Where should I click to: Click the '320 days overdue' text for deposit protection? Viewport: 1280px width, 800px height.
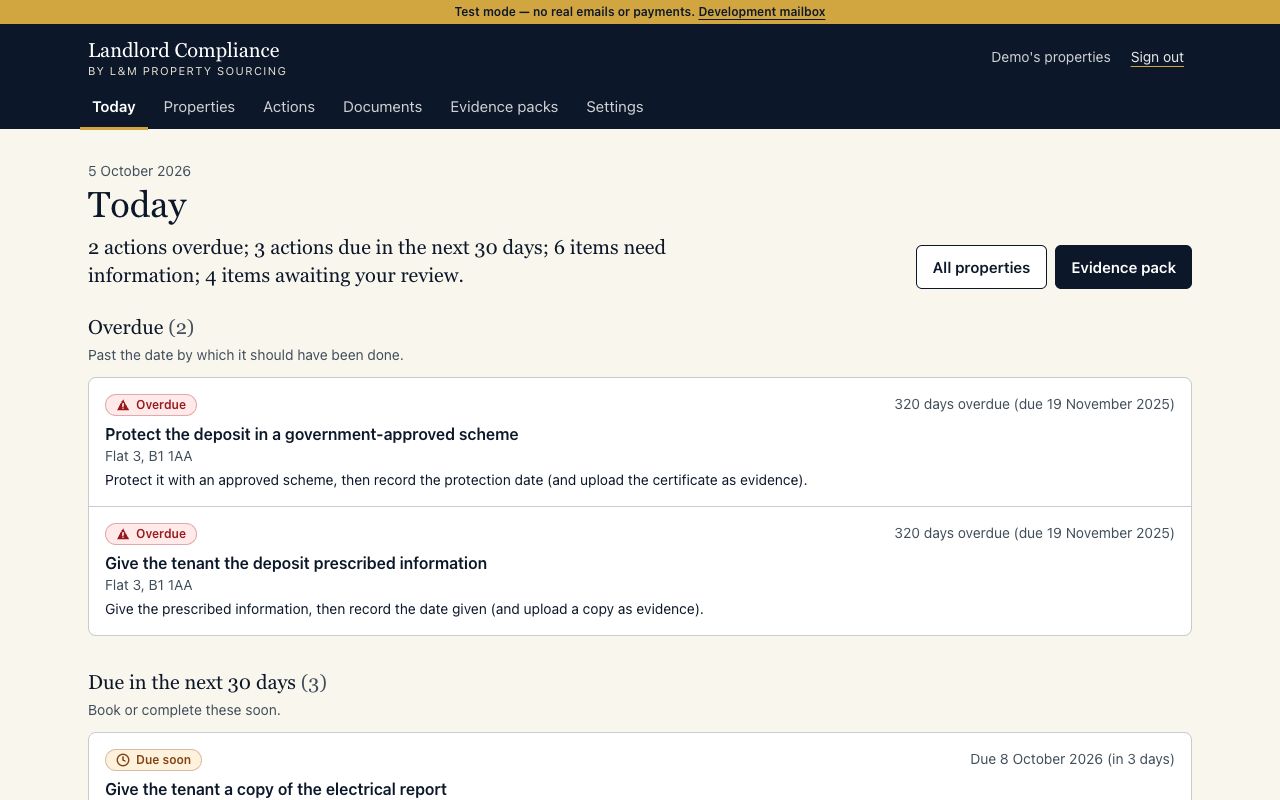(1034, 404)
